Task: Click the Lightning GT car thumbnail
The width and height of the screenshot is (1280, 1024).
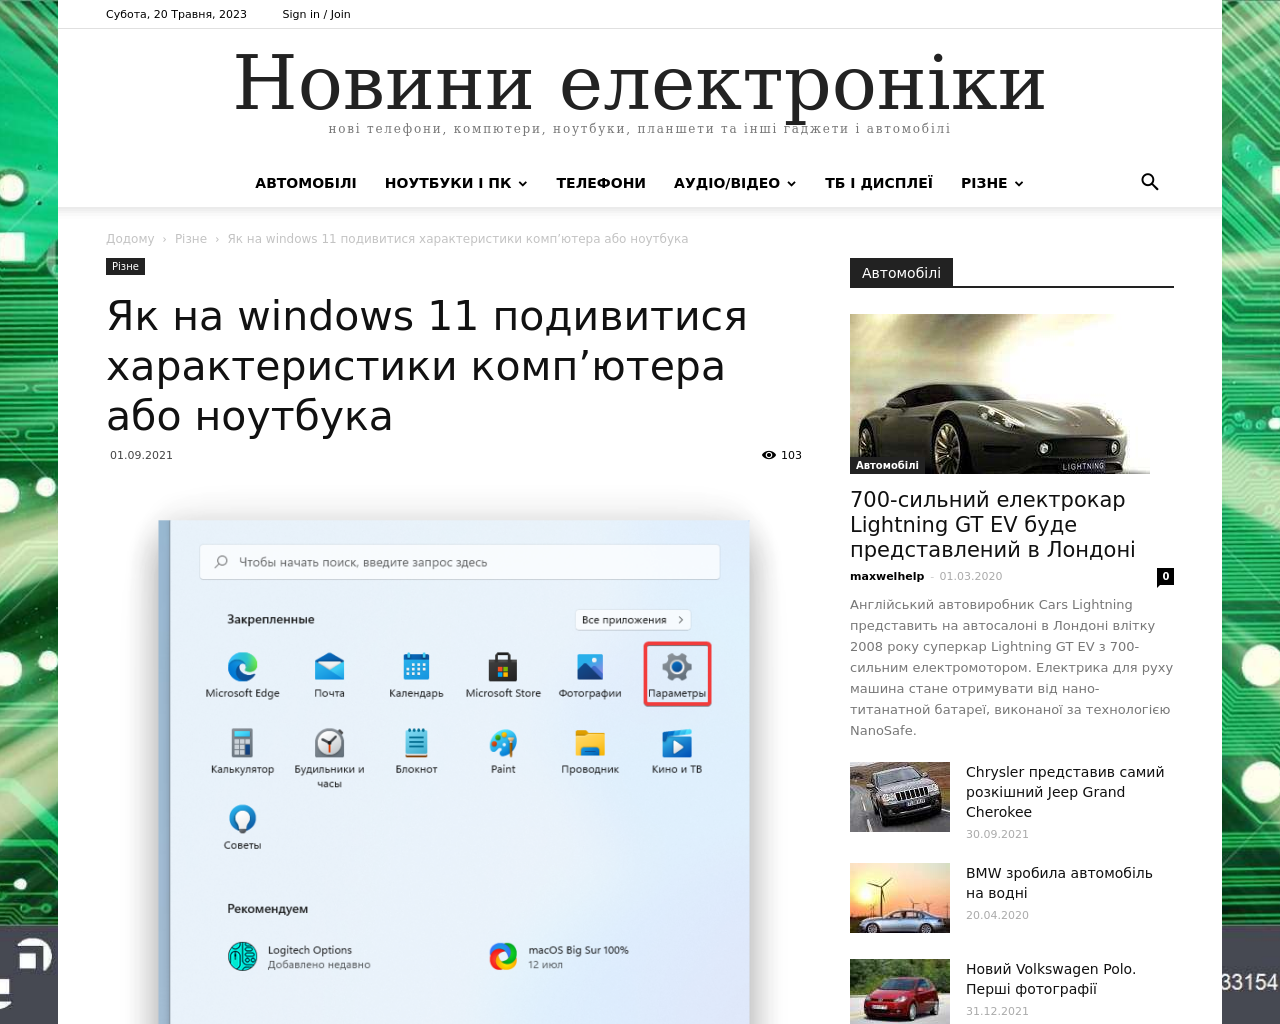Action: tap(1000, 394)
